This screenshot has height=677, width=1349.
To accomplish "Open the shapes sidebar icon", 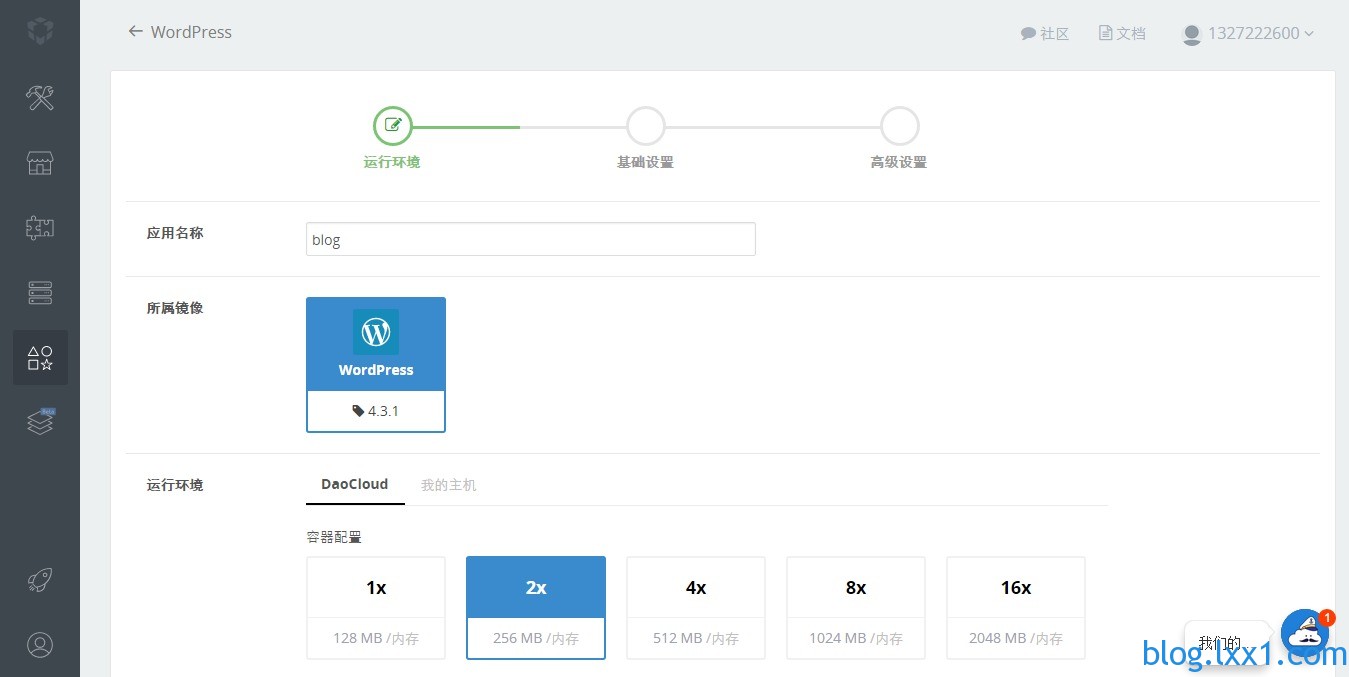I will tap(40, 358).
